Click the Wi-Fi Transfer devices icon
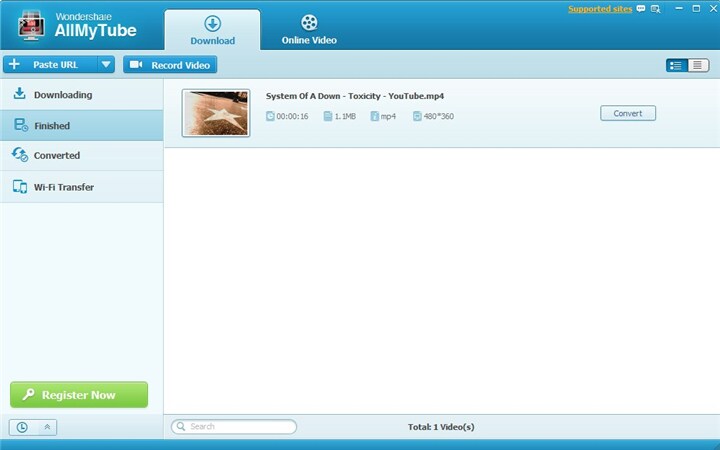Viewport: 720px width, 450px height. [20, 186]
